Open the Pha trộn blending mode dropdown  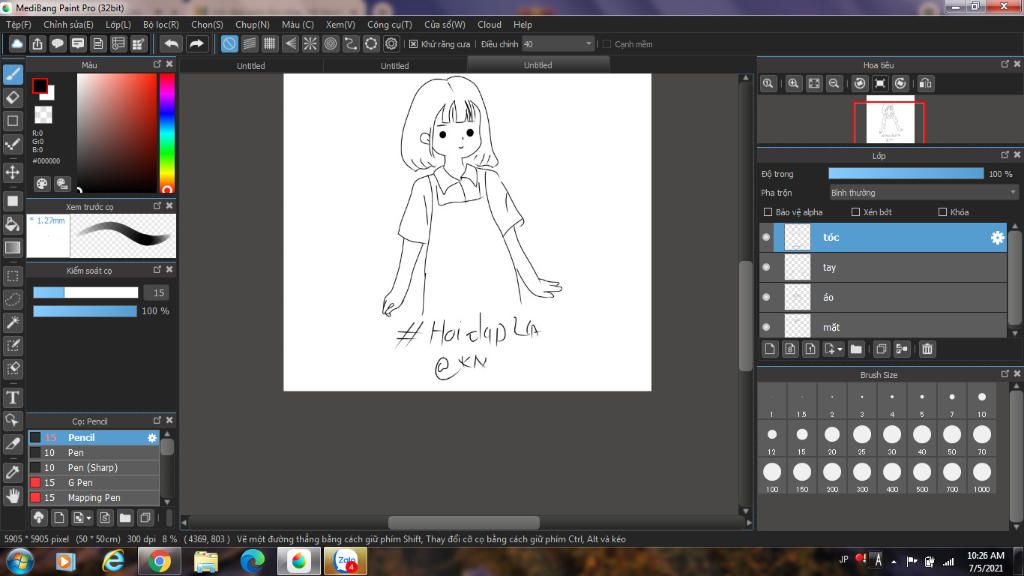(923, 193)
